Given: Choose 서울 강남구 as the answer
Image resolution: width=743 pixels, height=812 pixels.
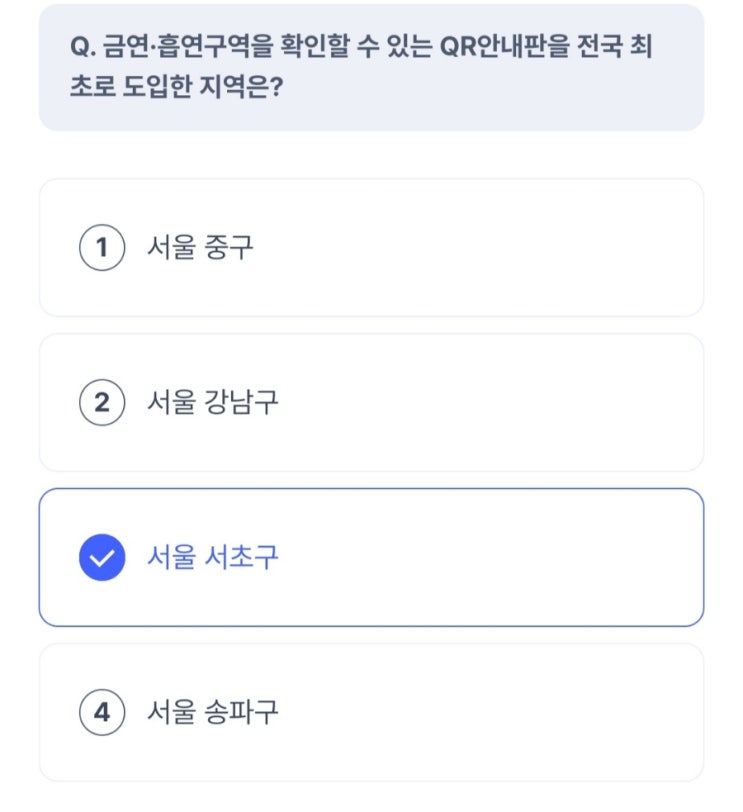Looking at the screenshot, I should pos(370,403).
